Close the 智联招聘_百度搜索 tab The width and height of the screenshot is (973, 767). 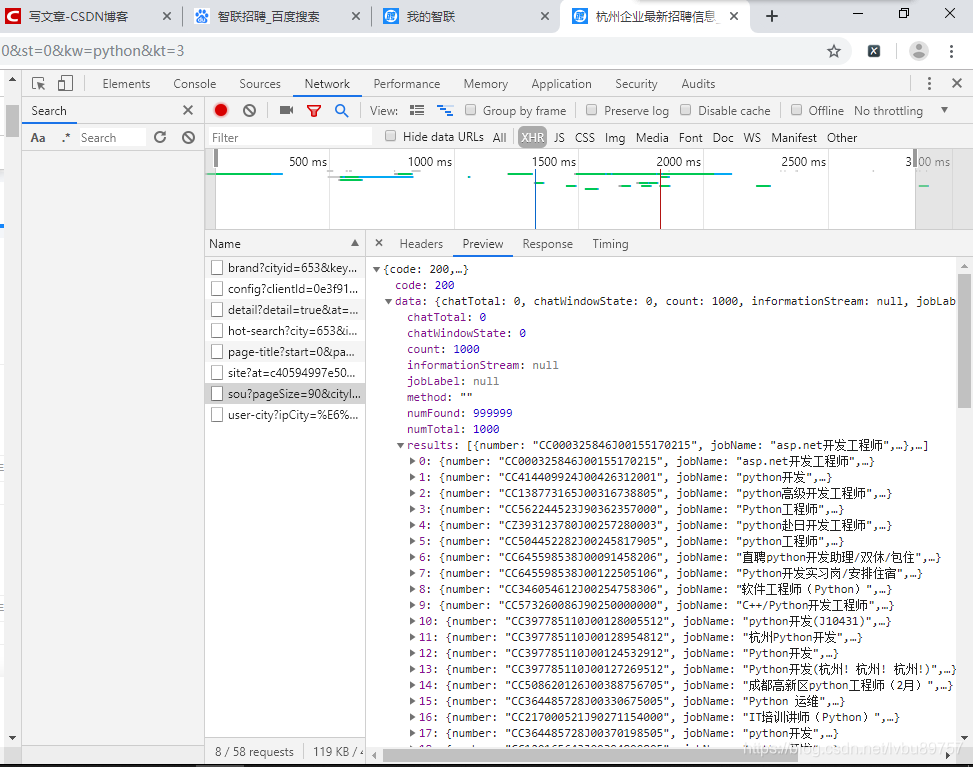(x=356, y=16)
